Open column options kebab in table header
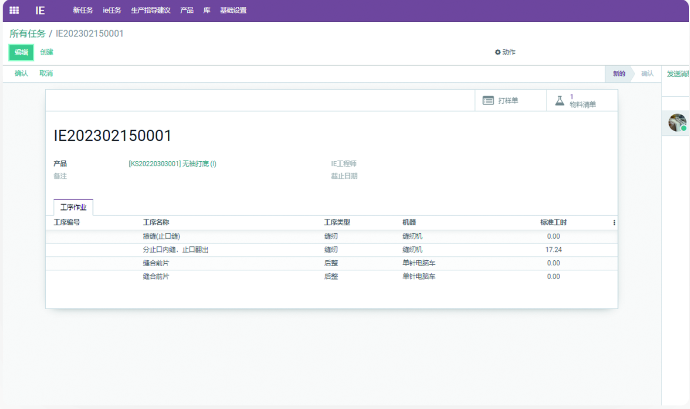690x409 pixels. pyautogui.click(x=613, y=222)
